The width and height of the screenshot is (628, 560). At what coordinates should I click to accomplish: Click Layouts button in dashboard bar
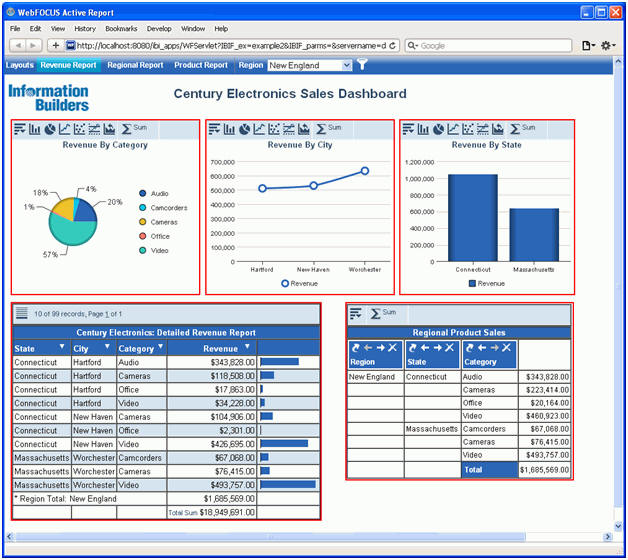(x=20, y=65)
